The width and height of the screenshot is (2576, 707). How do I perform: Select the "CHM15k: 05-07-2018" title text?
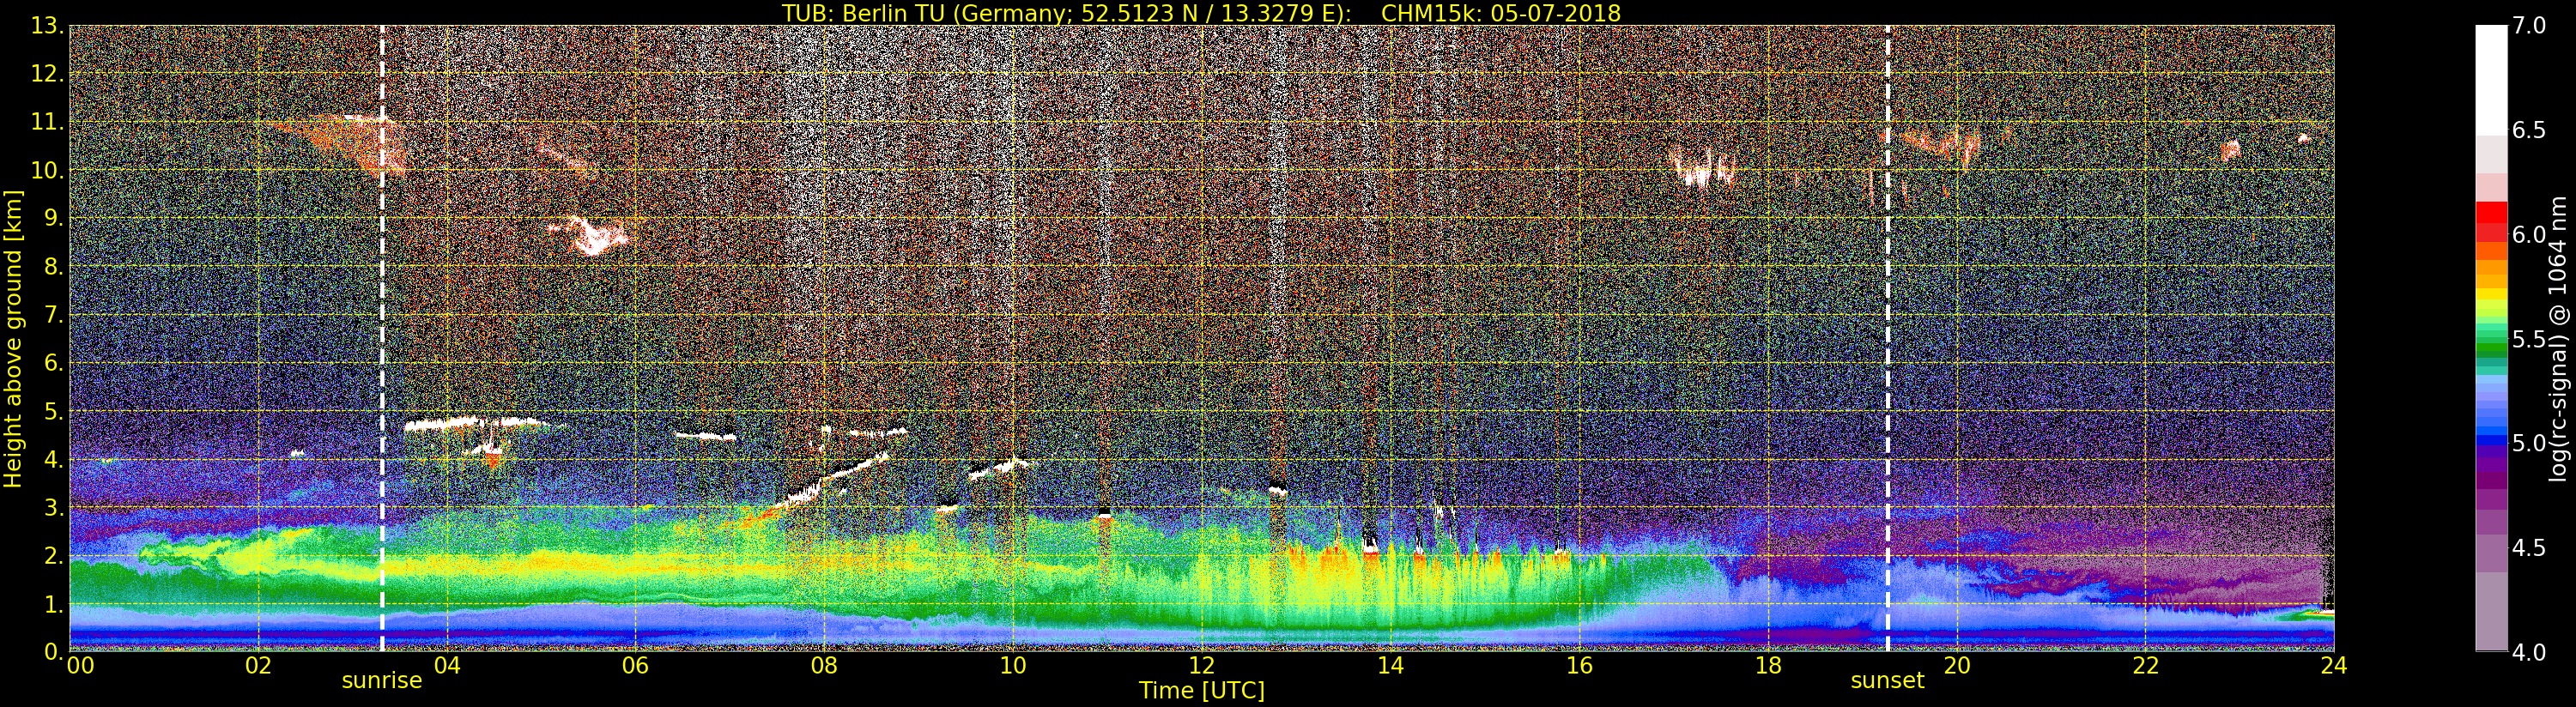[1500, 13]
